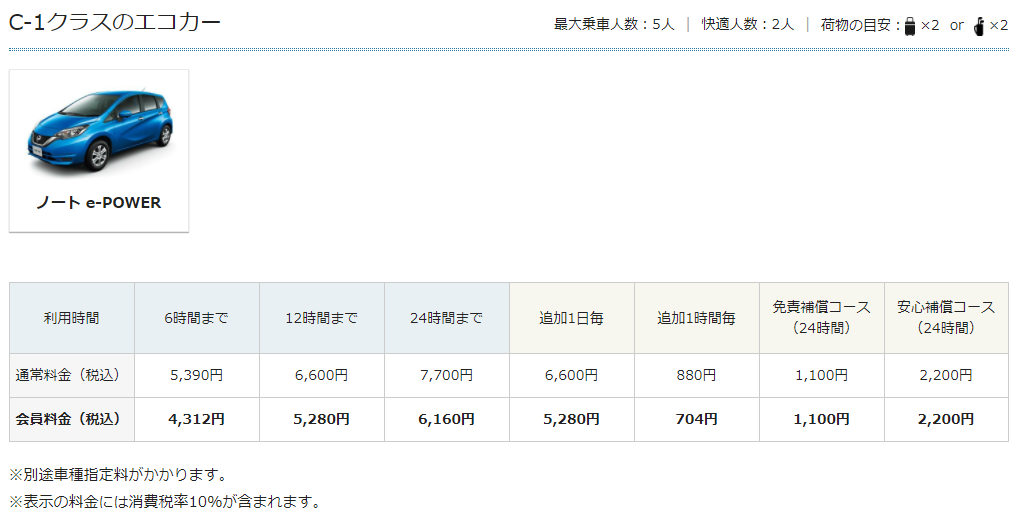The image size is (1020, 515).
Task: Choose the 24時間まで column header
Action: tap(446, 318)
